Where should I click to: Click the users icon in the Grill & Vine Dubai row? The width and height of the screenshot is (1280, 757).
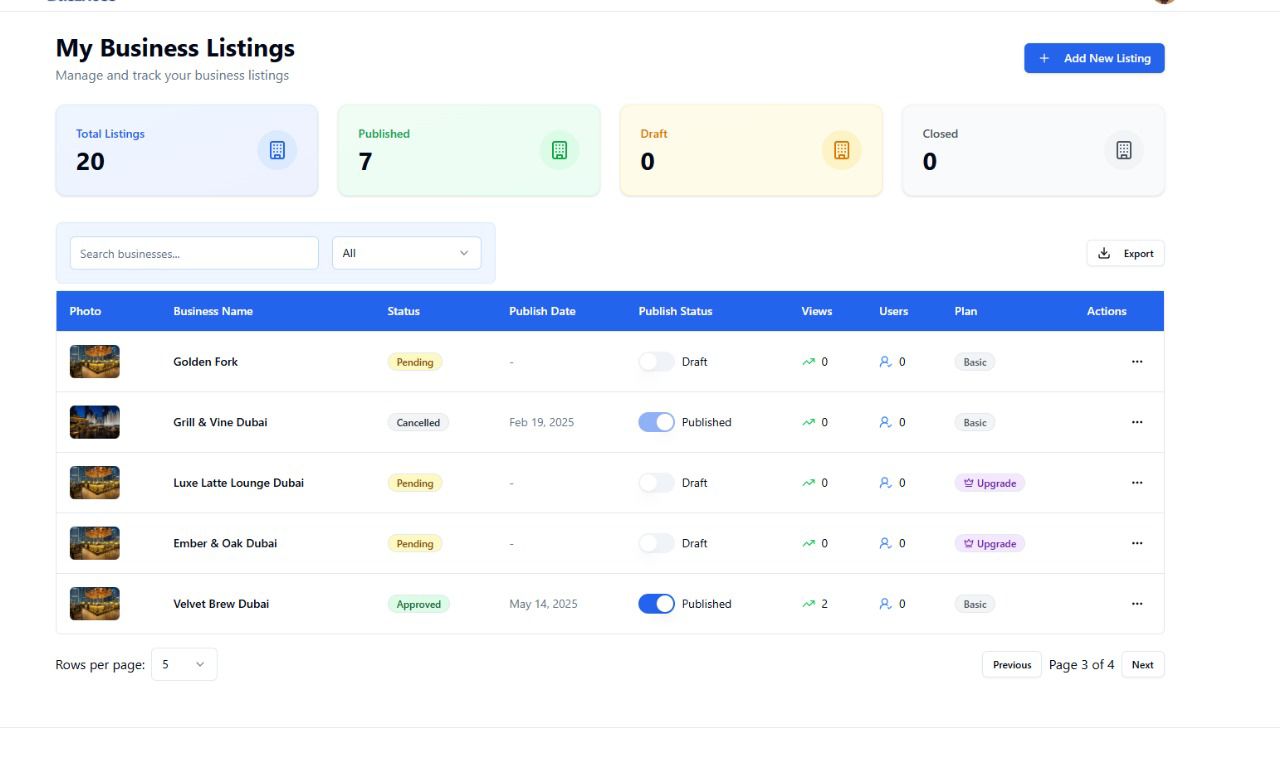[885, 422]
